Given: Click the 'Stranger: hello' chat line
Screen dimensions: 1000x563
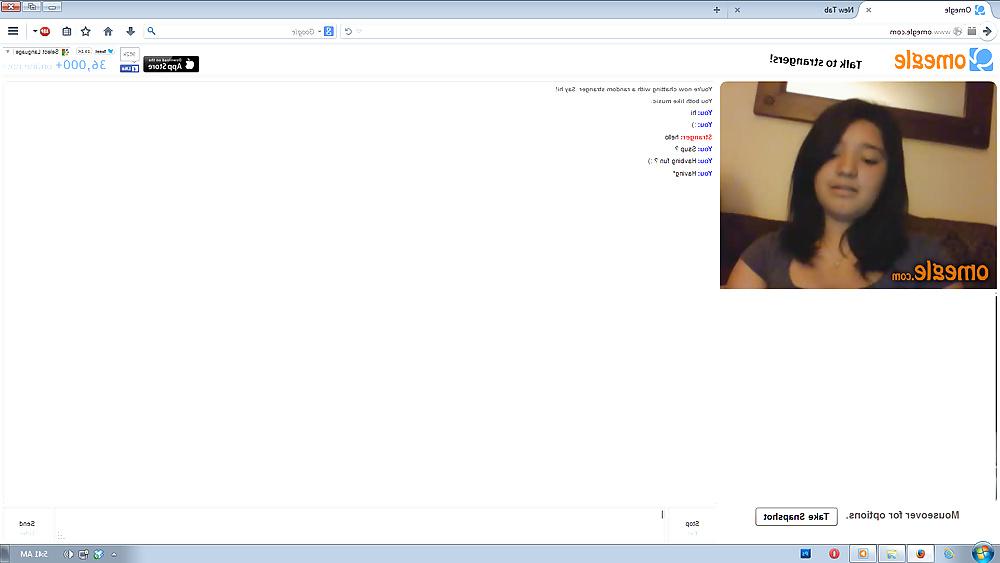Looking at the screenshot, I should tap(688, 137).
